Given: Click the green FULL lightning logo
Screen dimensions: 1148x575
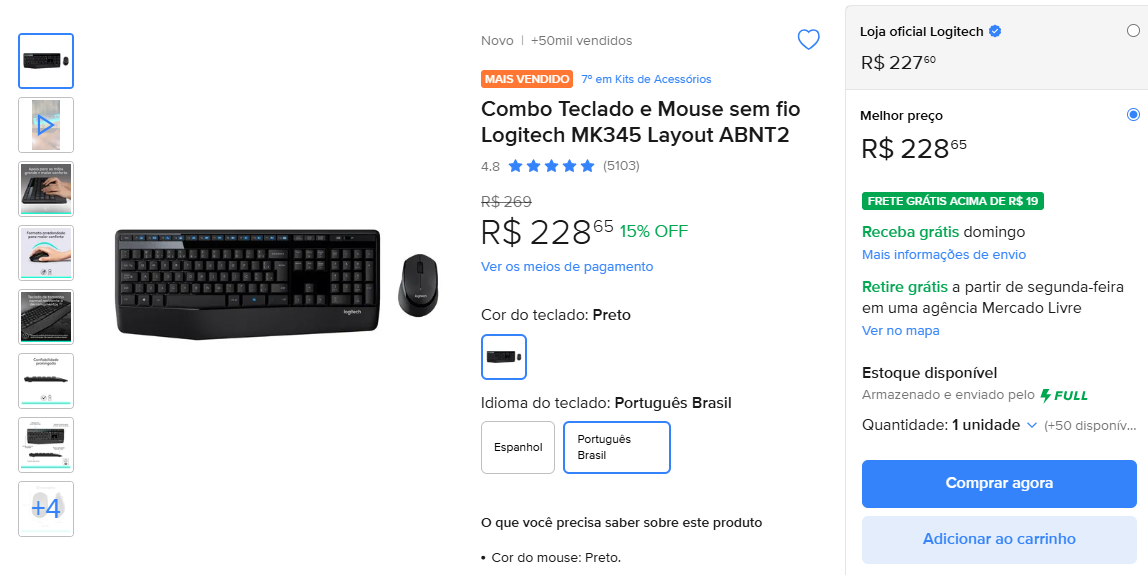Looking at the screenshot, I should (1064, 395).
